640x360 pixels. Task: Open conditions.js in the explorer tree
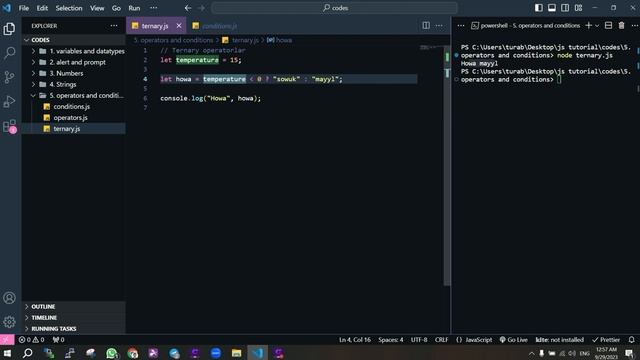pos(73,107)
